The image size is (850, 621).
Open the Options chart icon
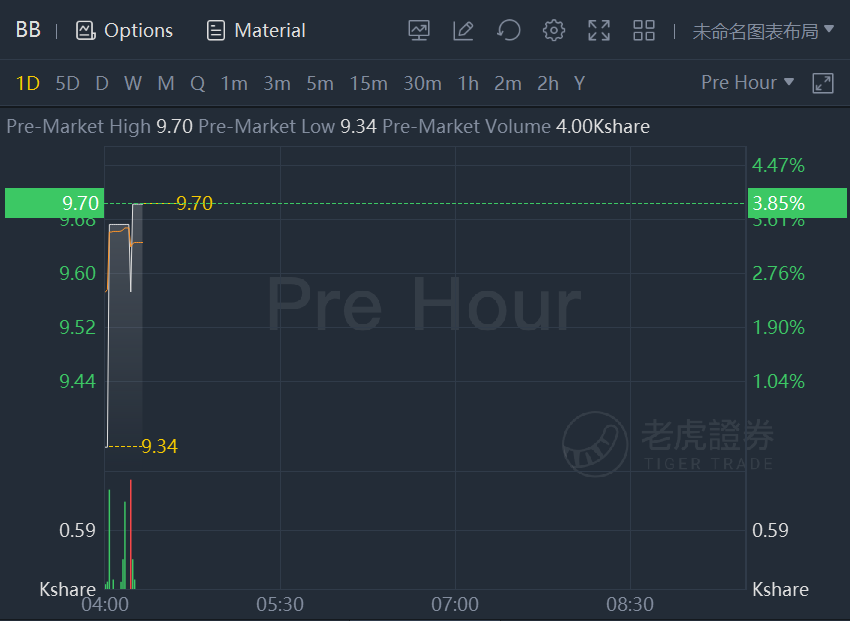click(x=86, y=30)
